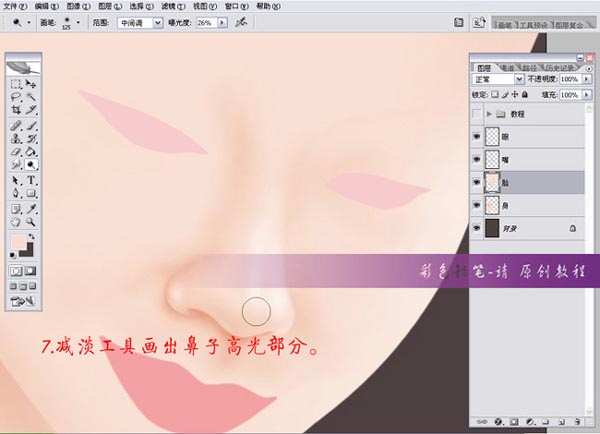Viewport: 600px width, 434px height.
Task: Swap foreground and background colors
Action: (x=31, y=236)
